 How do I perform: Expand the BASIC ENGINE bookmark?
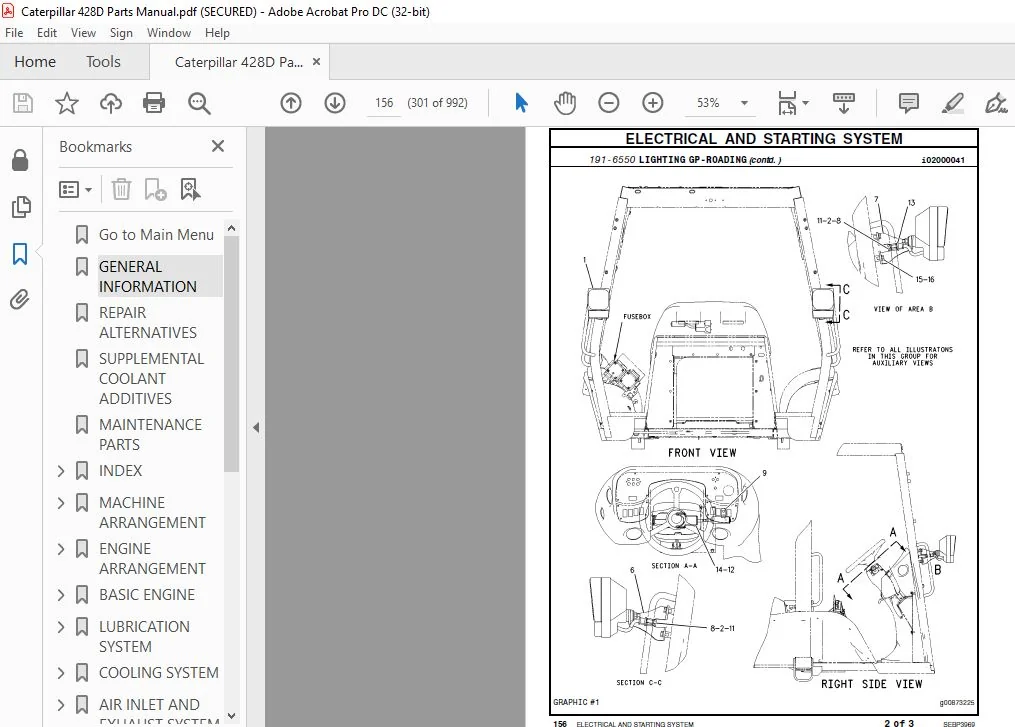tap(61, 595)
